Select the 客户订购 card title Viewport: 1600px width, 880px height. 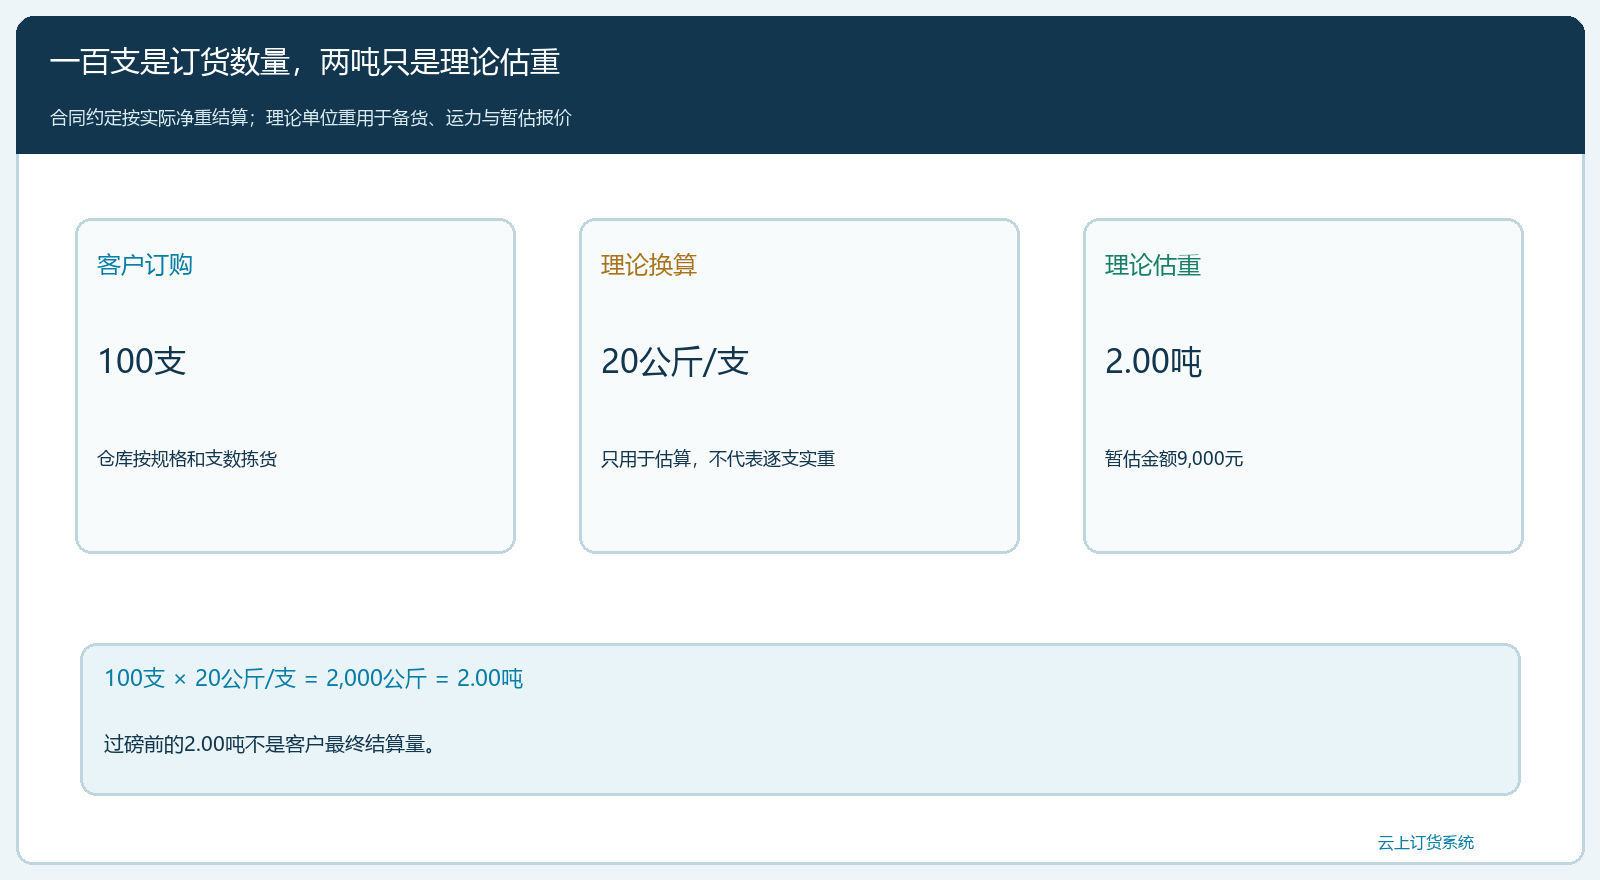point(145,265)
